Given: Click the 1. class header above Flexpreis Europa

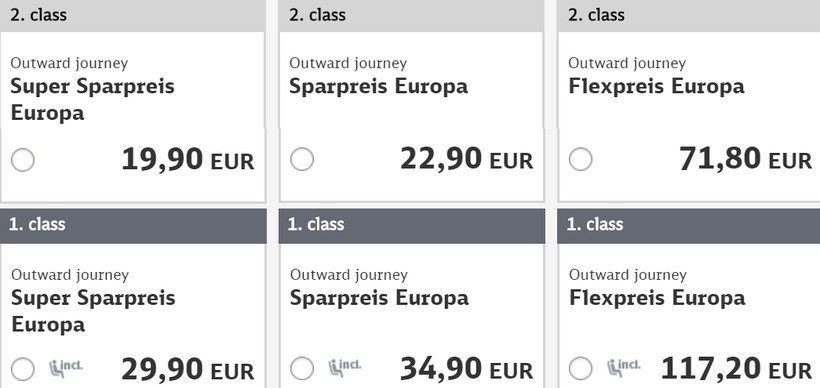Looking at the screenshot, I should click(689, 225).
